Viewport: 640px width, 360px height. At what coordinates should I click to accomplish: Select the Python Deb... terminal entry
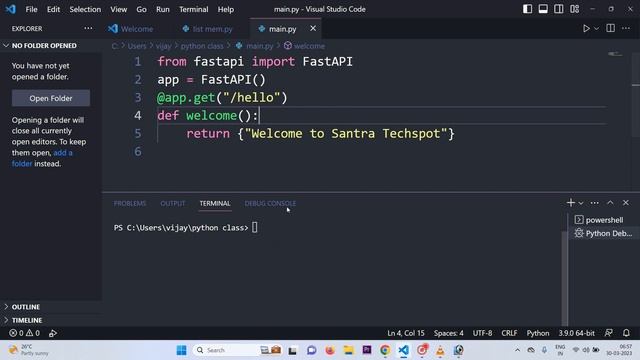pyautogui.click(x=603, y=233)
